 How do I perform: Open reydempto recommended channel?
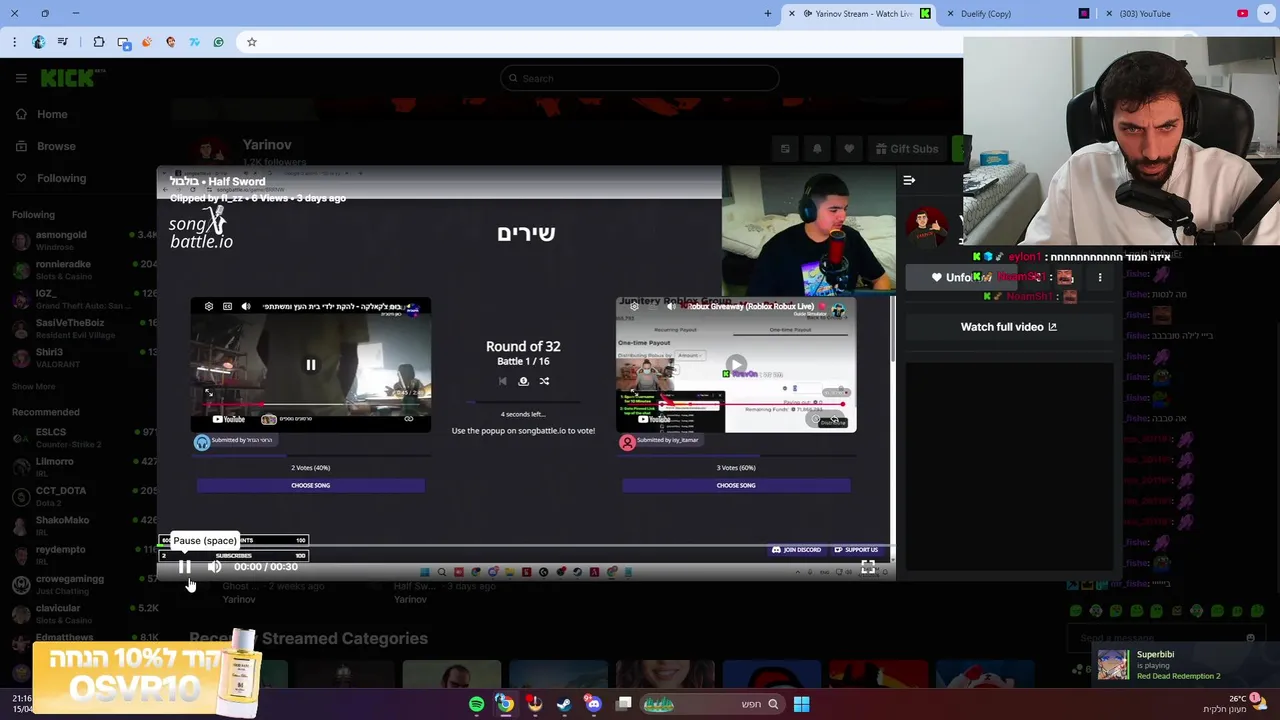(x=80, y=554)
